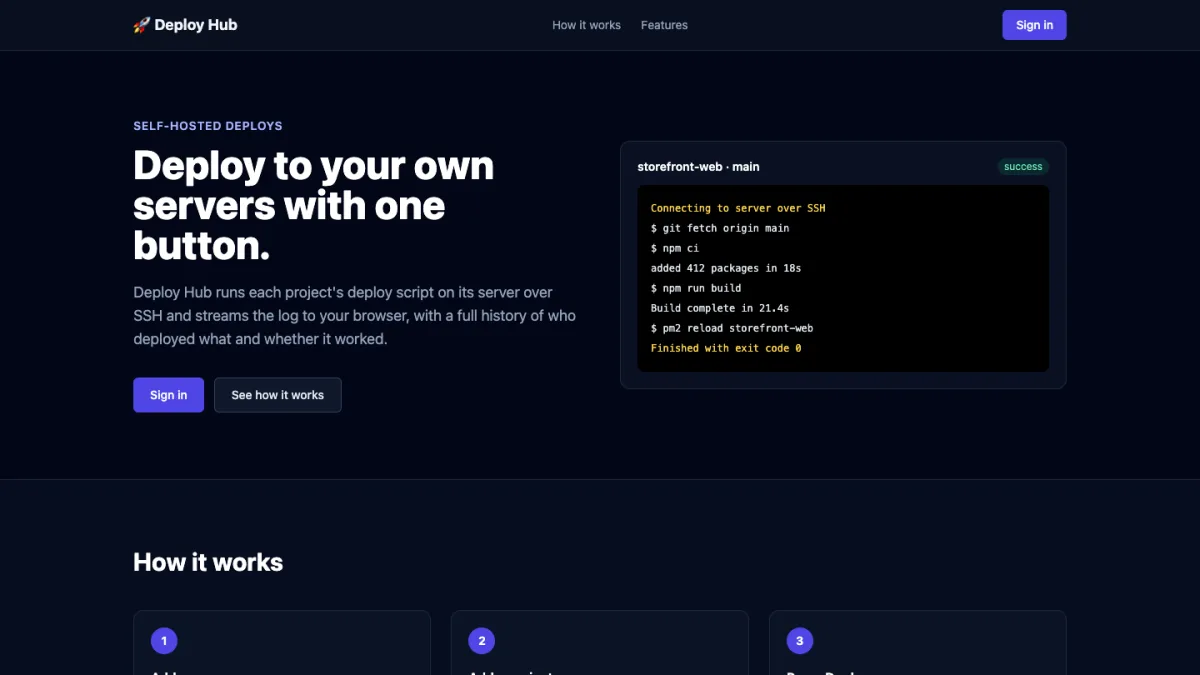Click the step 2 number circle
1200x675 pixels.
tap(482, 641)
